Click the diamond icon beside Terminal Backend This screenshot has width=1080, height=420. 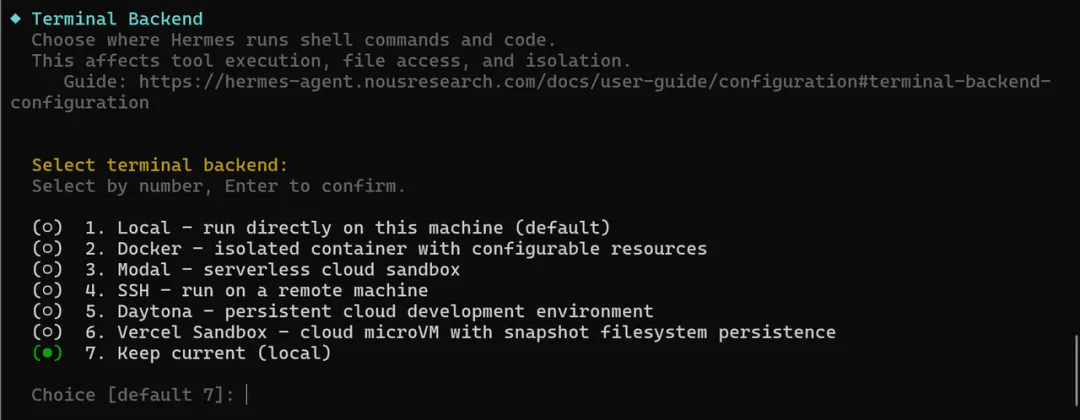coord(16,19)
